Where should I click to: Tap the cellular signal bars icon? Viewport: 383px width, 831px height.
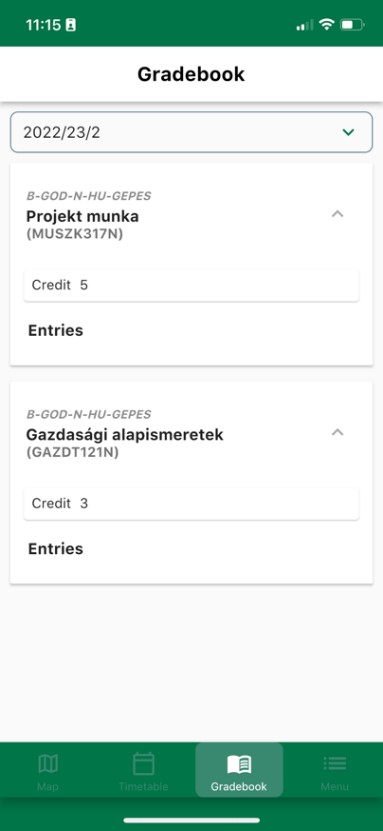pos(305,25)
